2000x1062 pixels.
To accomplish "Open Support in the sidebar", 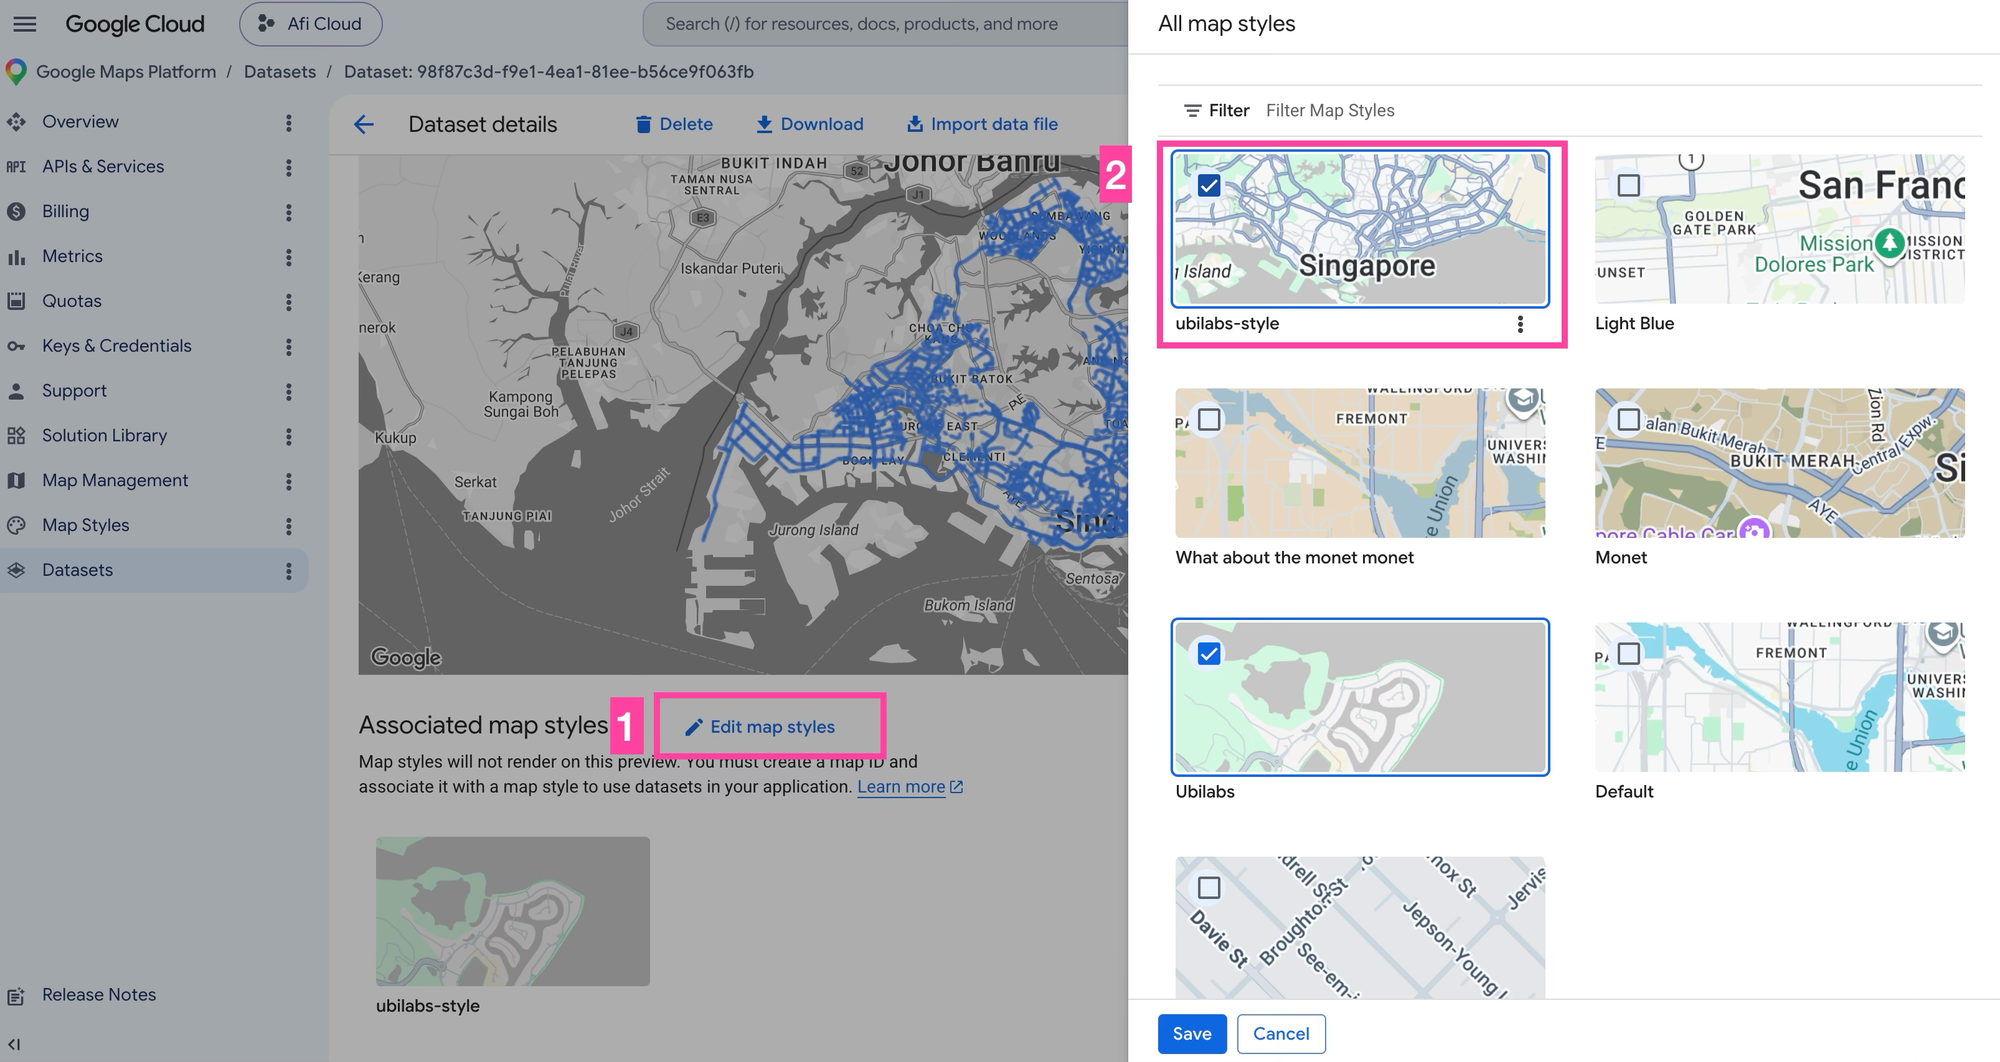I will pyautogui.click(x=74, y=391).
